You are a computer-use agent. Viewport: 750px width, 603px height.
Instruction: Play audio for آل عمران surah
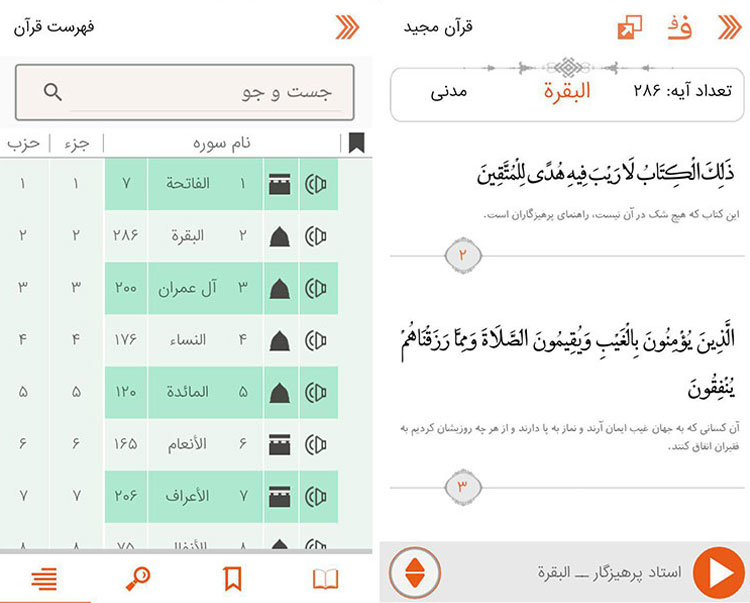[x=317, y=288]
